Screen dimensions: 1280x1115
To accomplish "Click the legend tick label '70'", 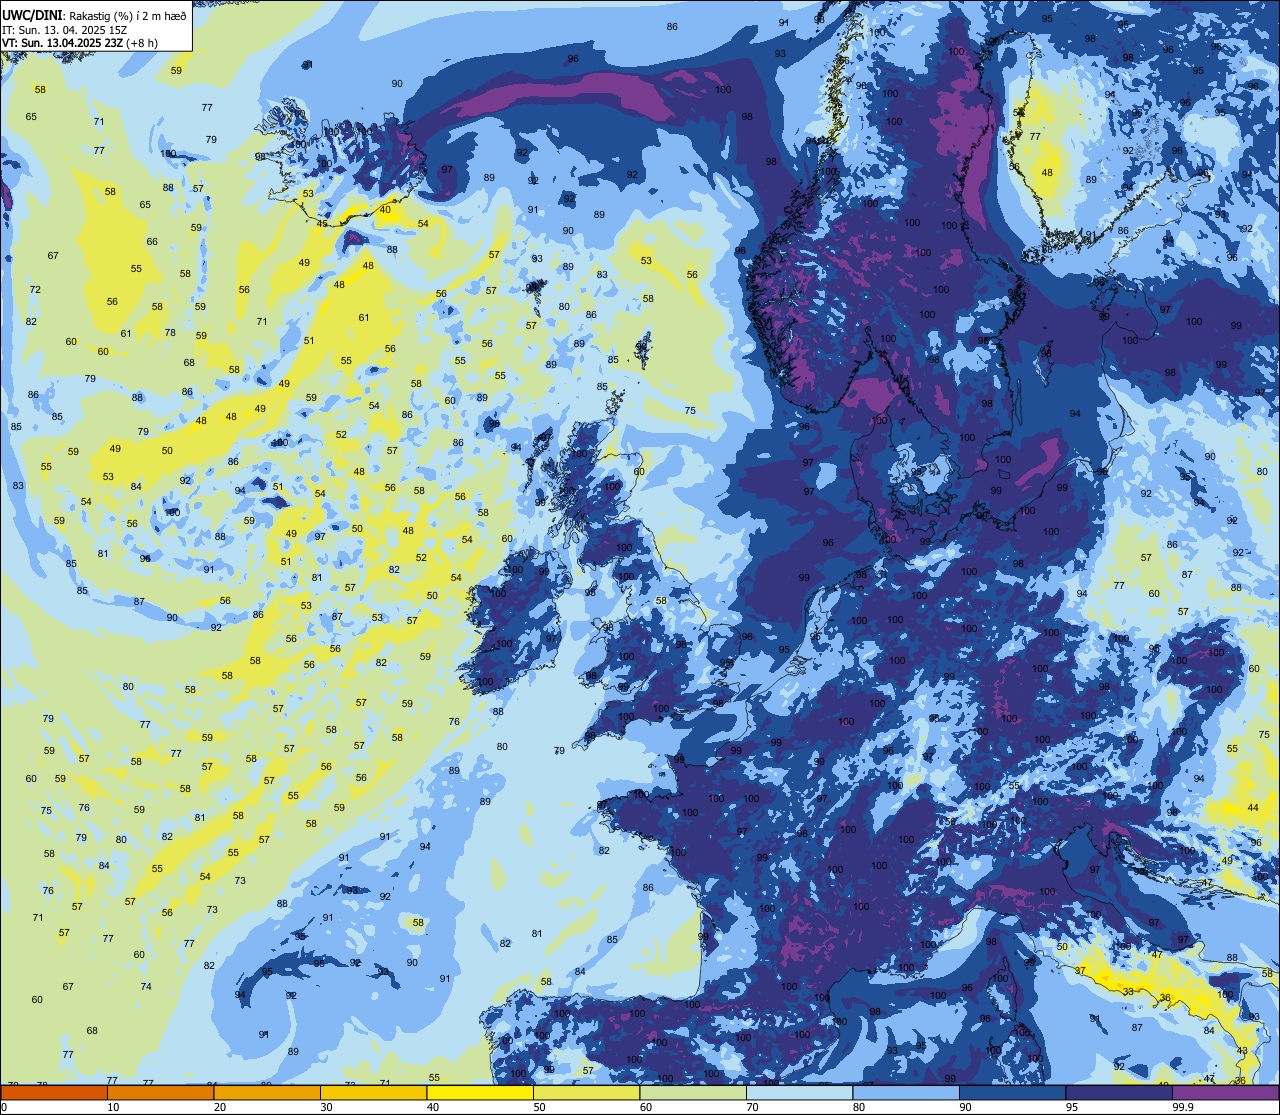I will (x=752, y=1107).
